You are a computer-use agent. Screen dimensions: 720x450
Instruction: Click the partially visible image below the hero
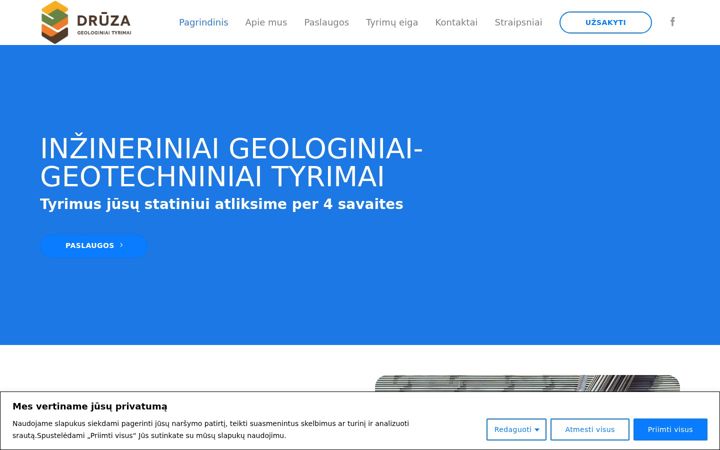(x=527, y=383)
